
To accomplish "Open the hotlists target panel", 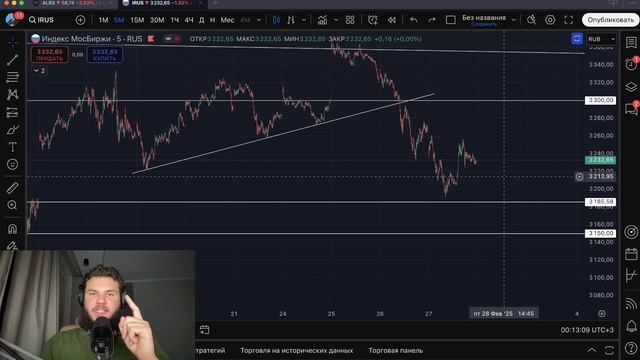I will point(631,232).
